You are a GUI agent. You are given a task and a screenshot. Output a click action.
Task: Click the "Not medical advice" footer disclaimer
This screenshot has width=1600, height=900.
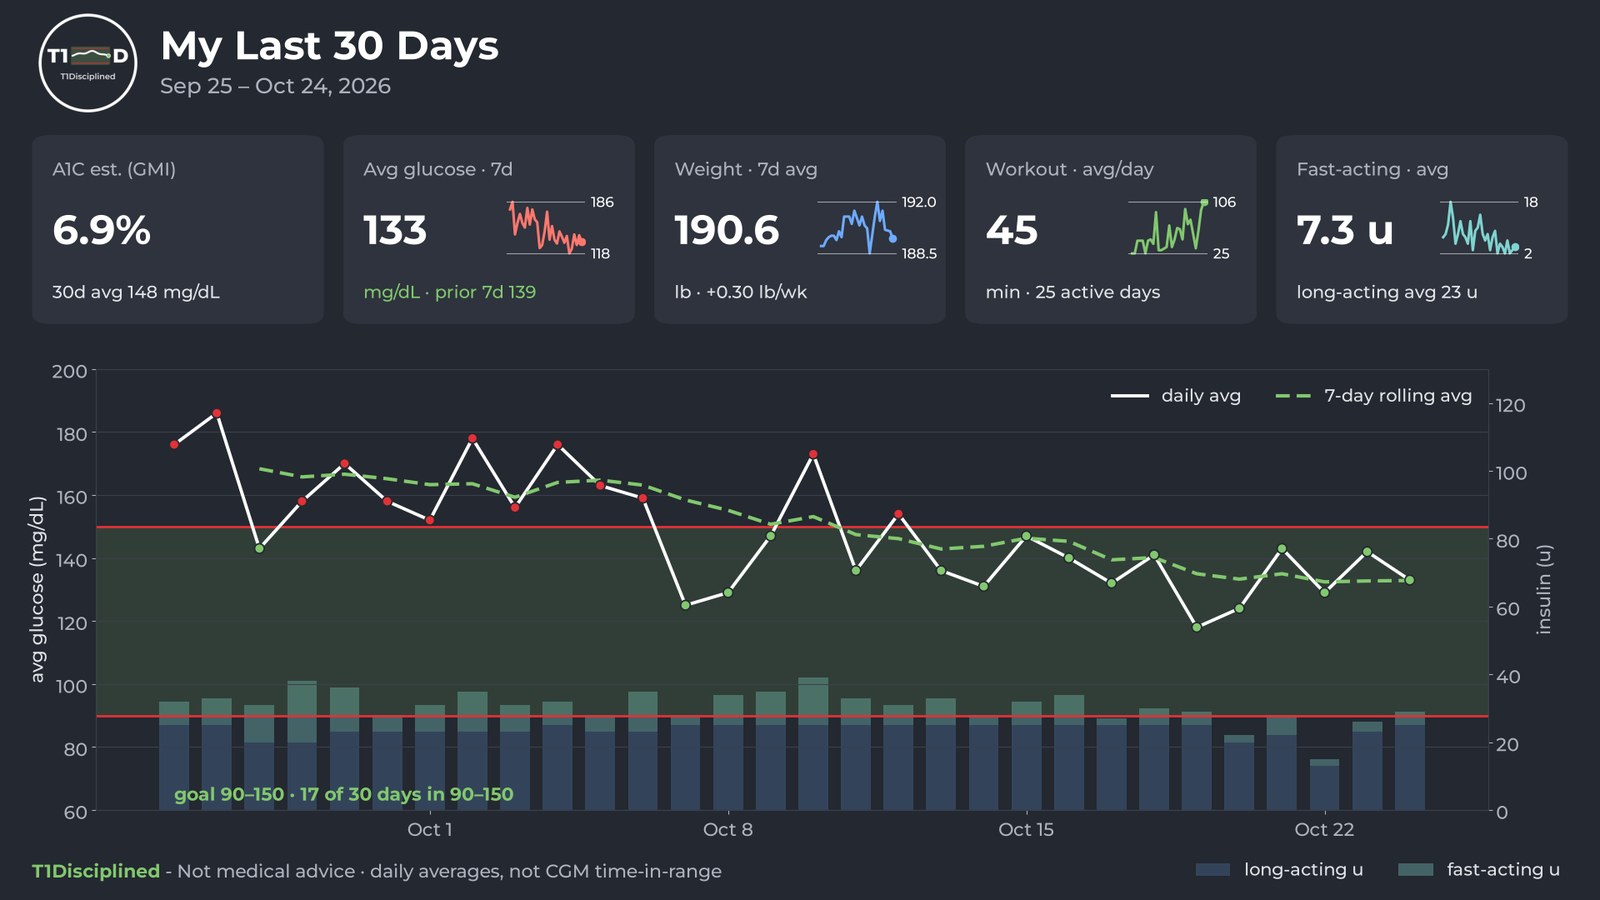tap(266, 871)
